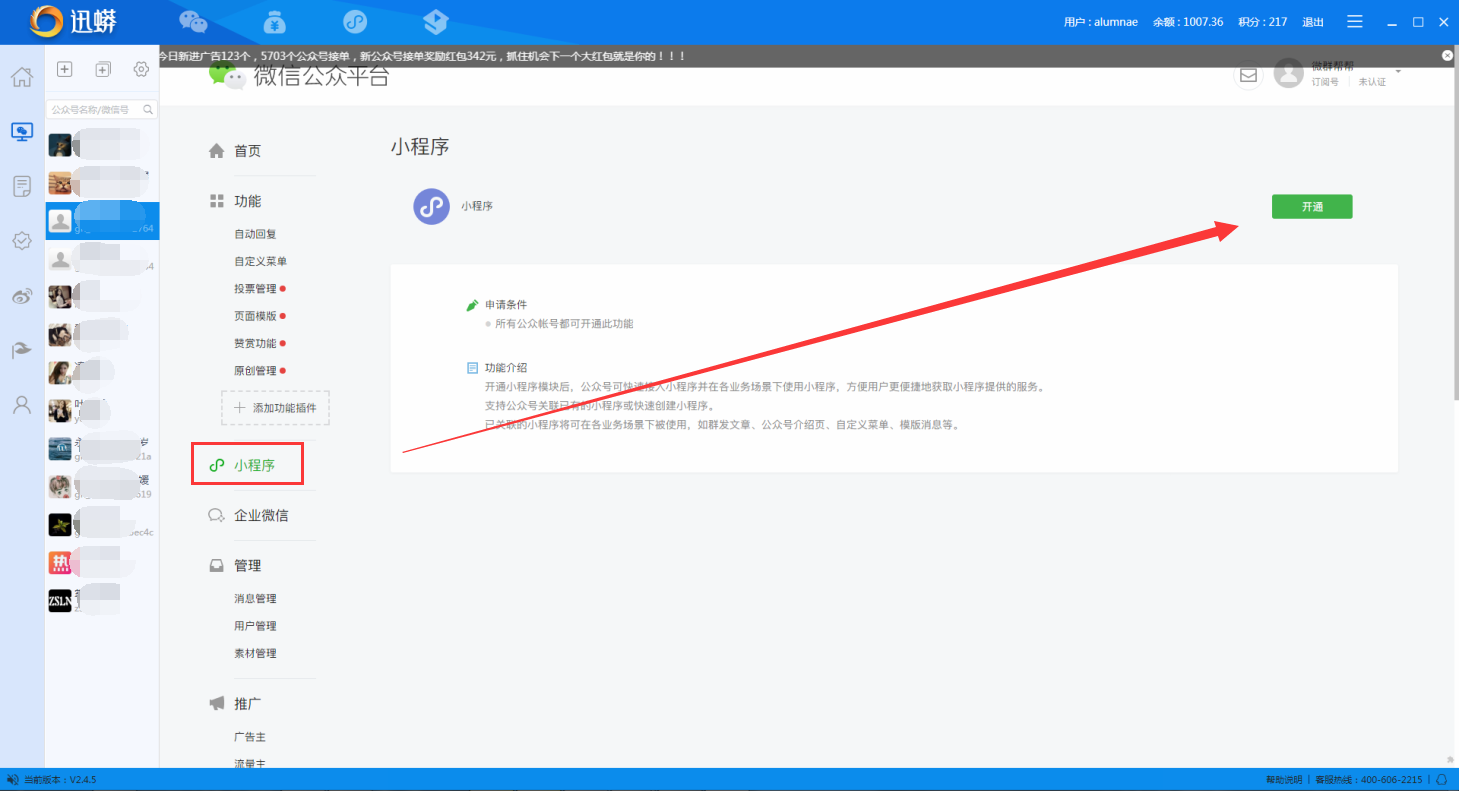Screen dimensions: 1459x791
Task: Click 退出 to log out
Action: (1313, 22)
